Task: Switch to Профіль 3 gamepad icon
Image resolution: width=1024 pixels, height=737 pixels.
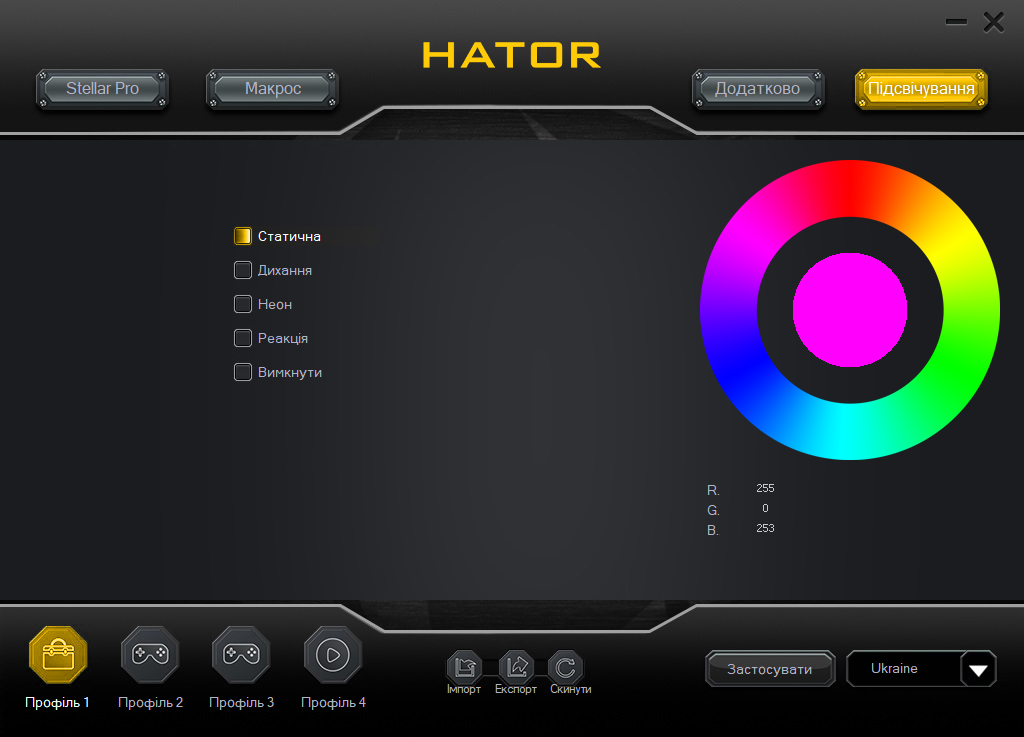Action: coord(242,654)
